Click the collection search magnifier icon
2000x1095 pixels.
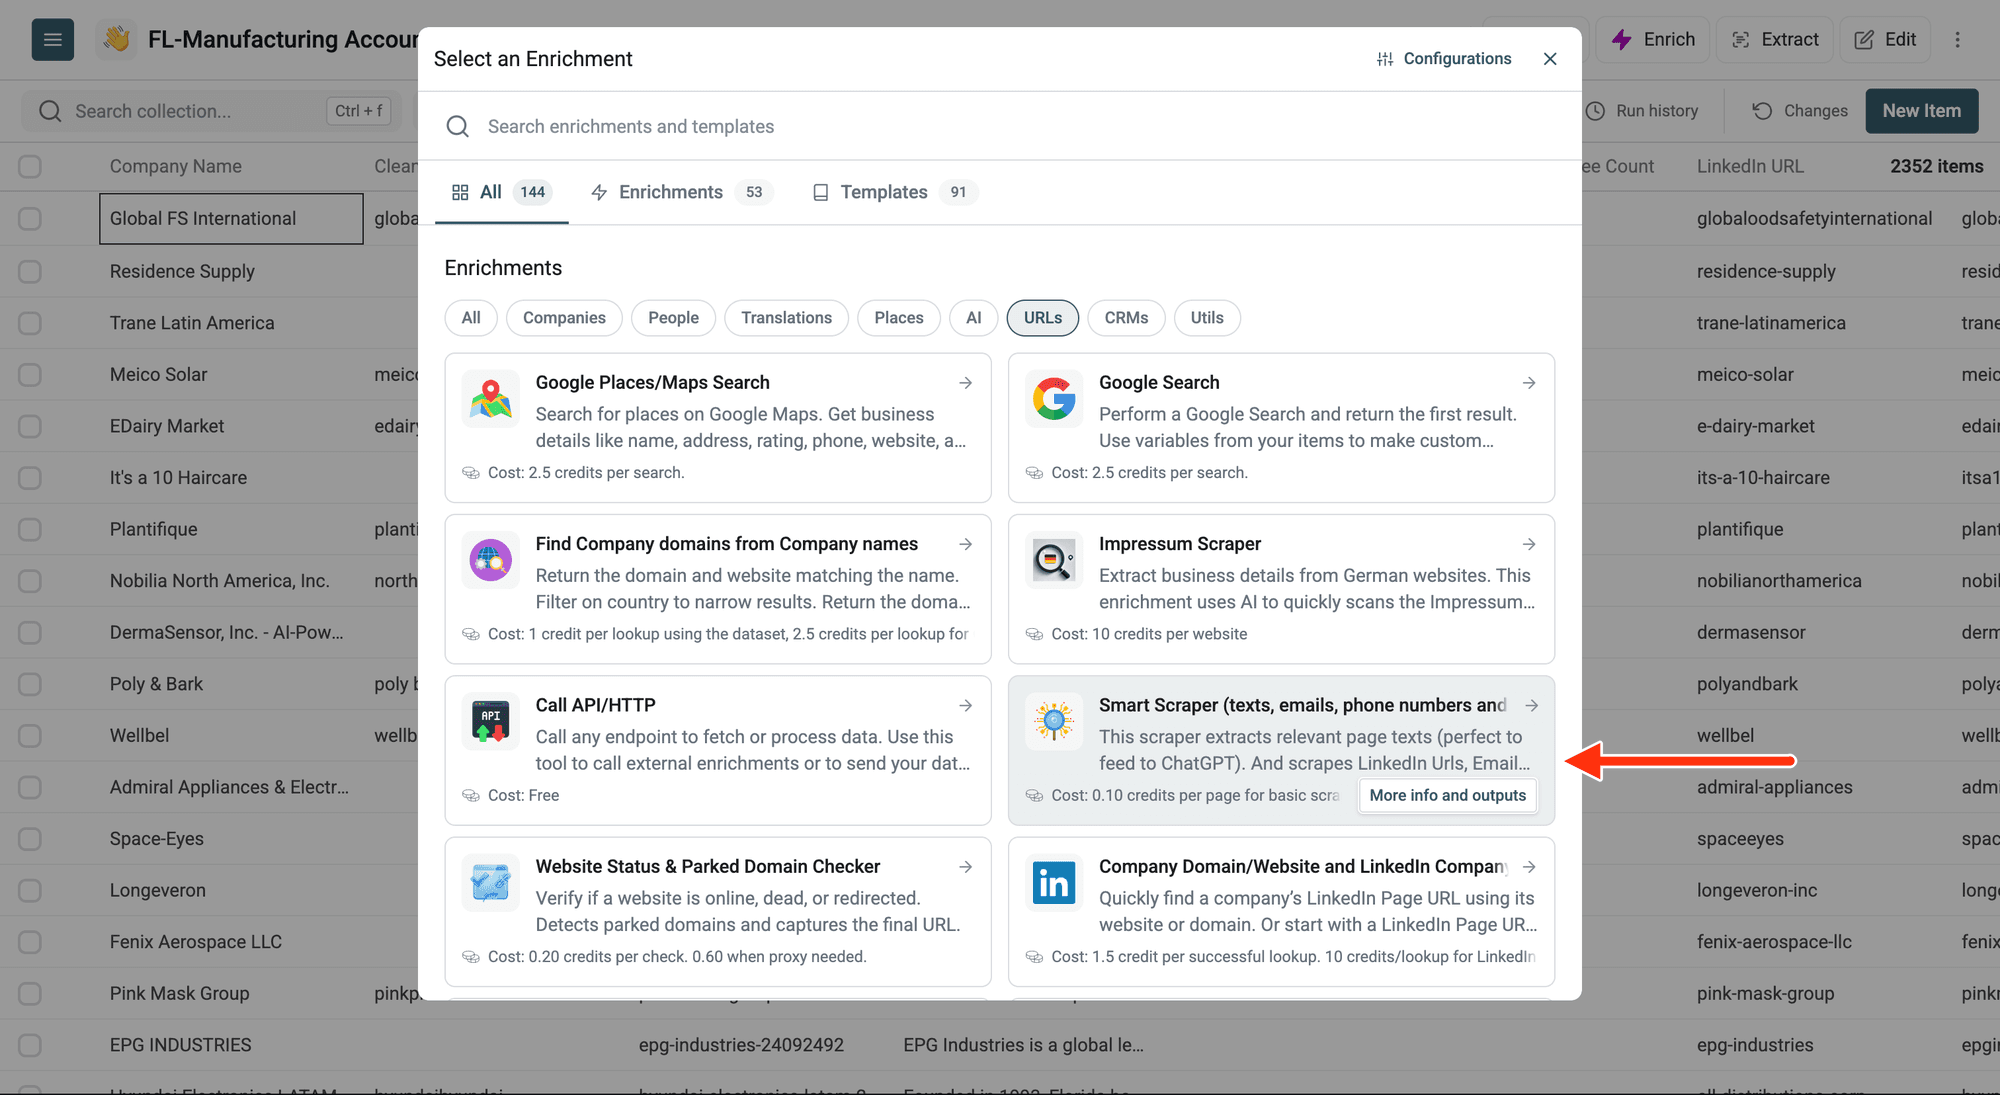[x=50, y=111]
